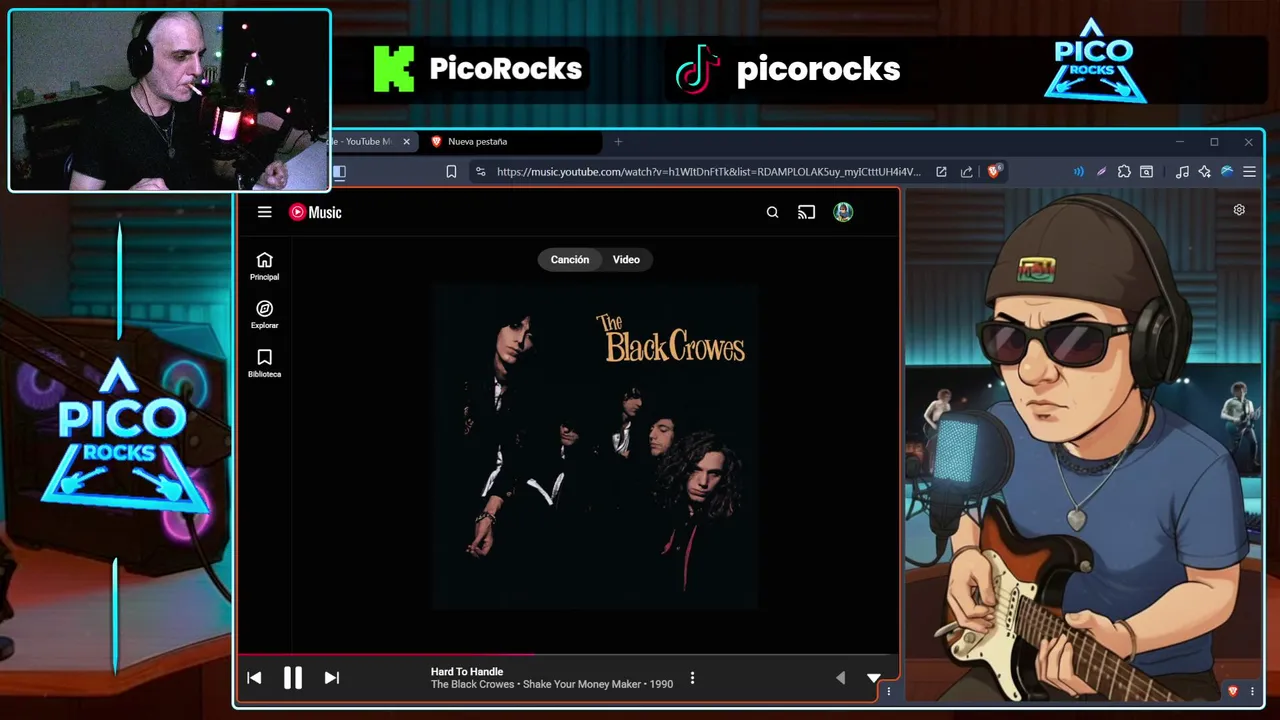Open the kebab menu on the left pane's bottom edge
The width and height of the screenshot is (1280, 720).
click(889, 691)
